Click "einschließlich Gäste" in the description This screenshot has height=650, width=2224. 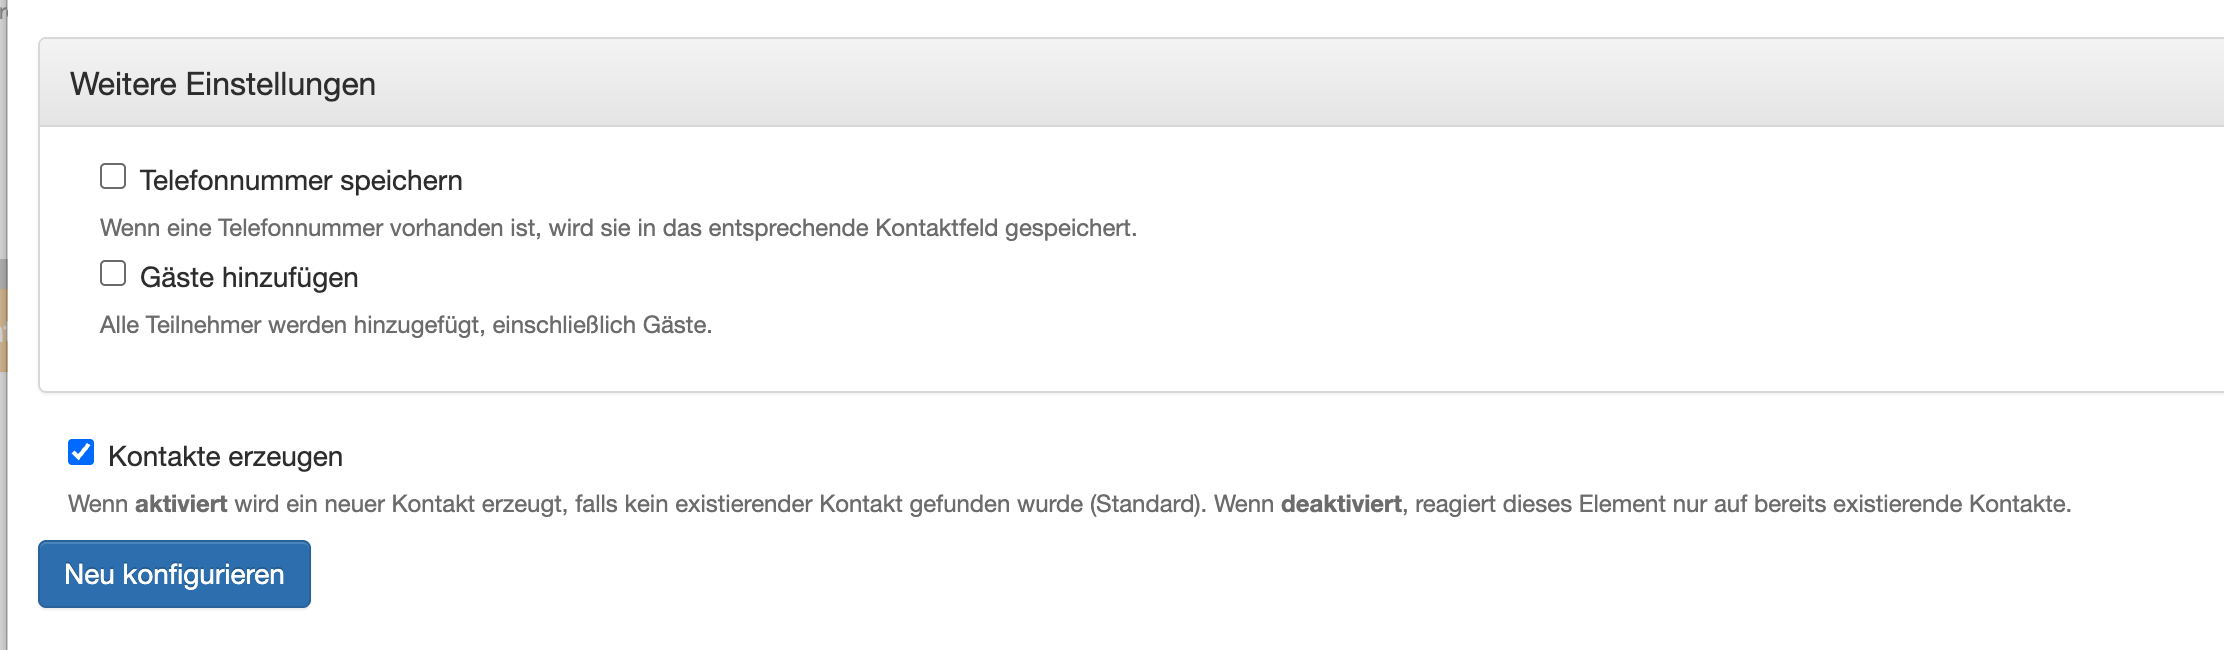[x=601, y=325]
